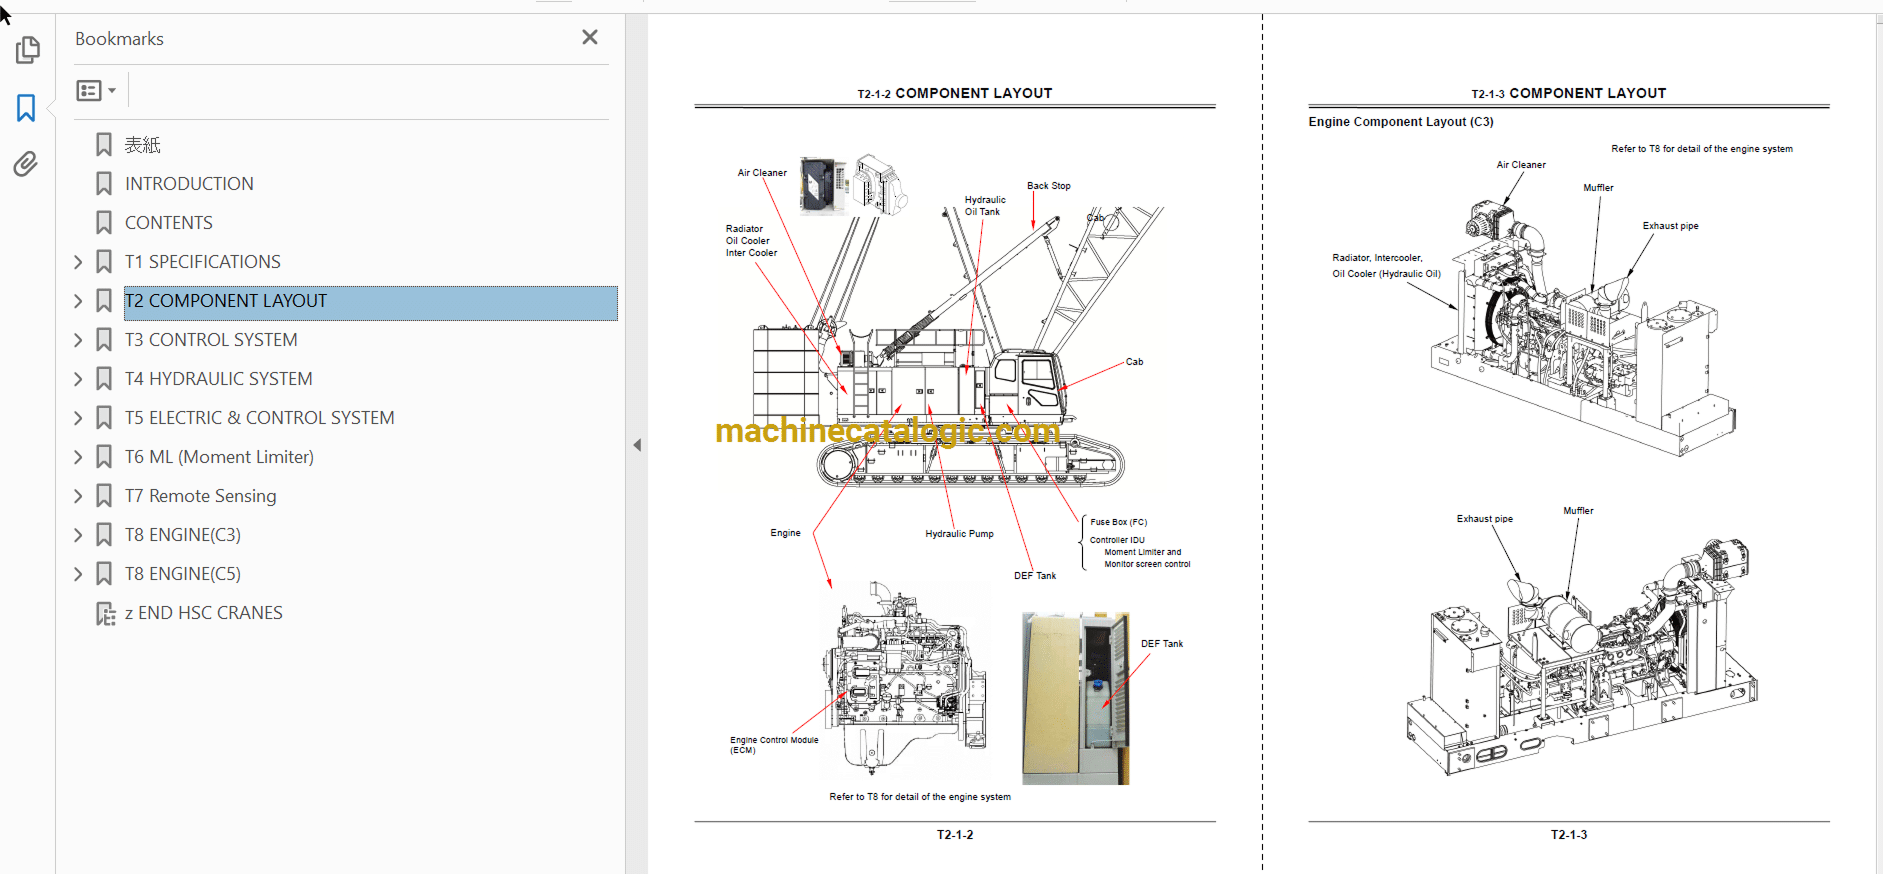Expand the T2 COMPONENT LAYOUT bookmark

coord(78,301)
